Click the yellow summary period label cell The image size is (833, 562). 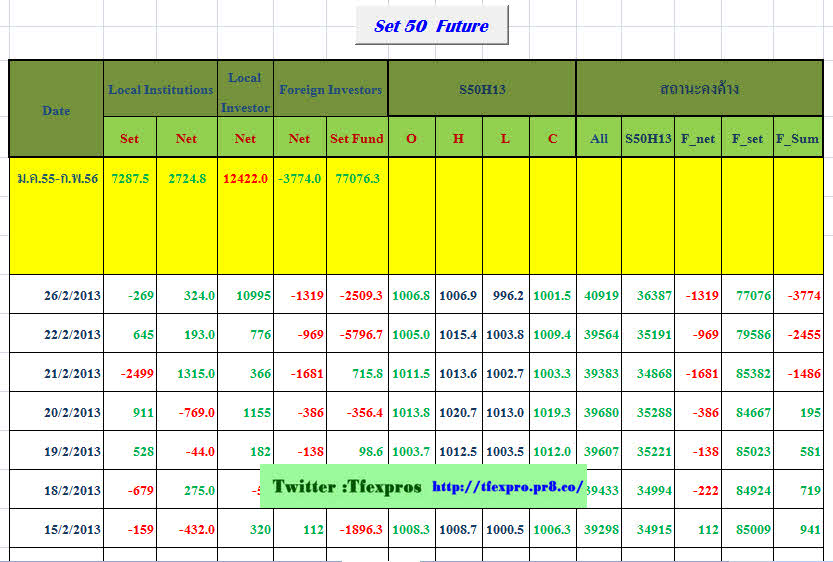(56, 178)
